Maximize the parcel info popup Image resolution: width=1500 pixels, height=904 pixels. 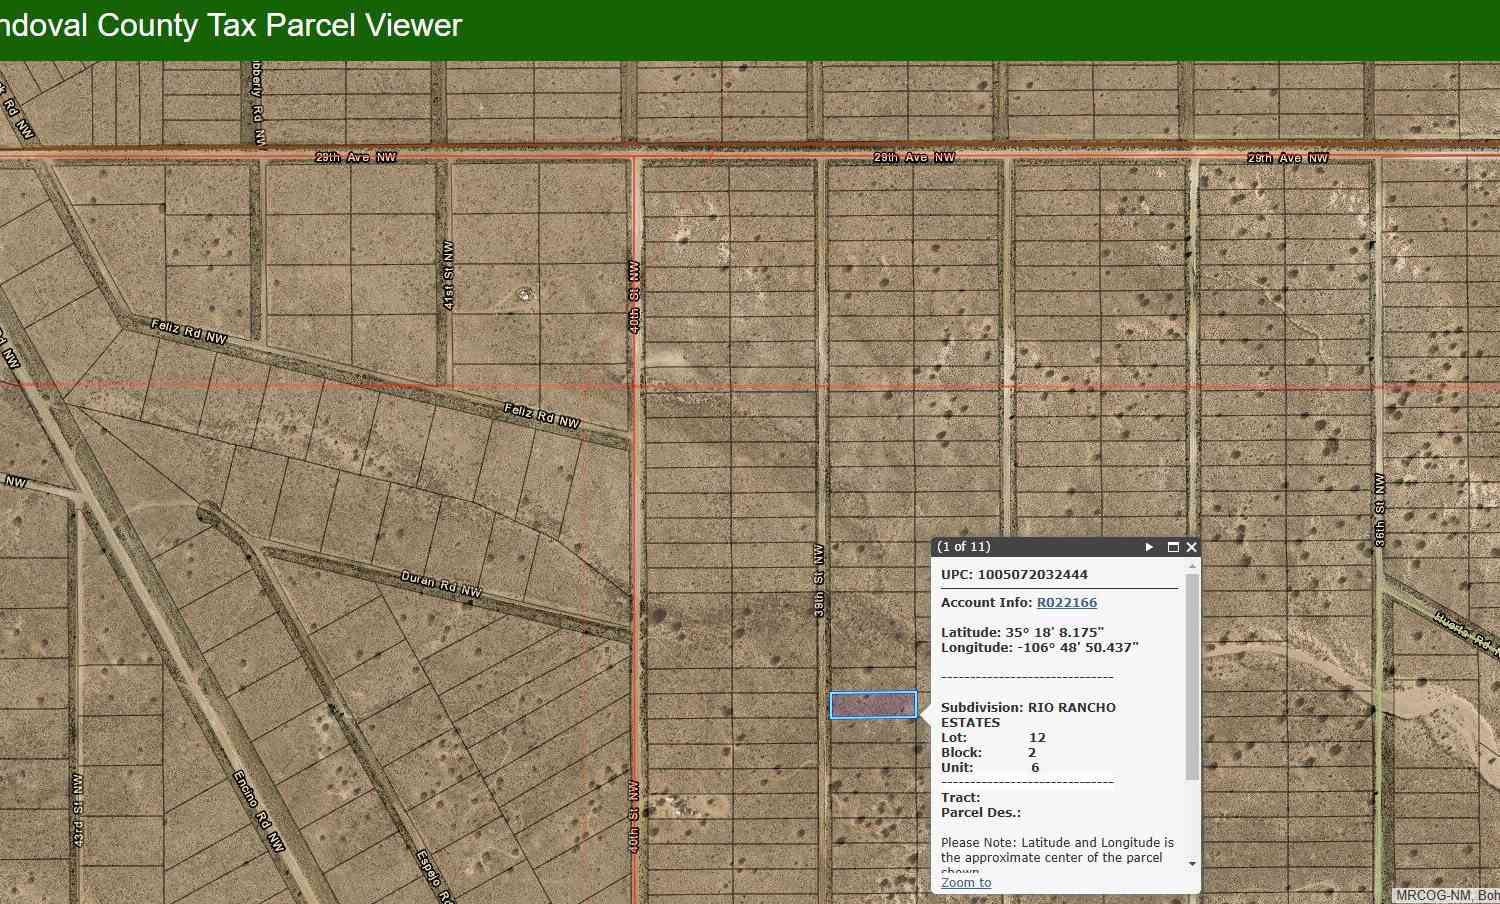(x=1173, y=547)
